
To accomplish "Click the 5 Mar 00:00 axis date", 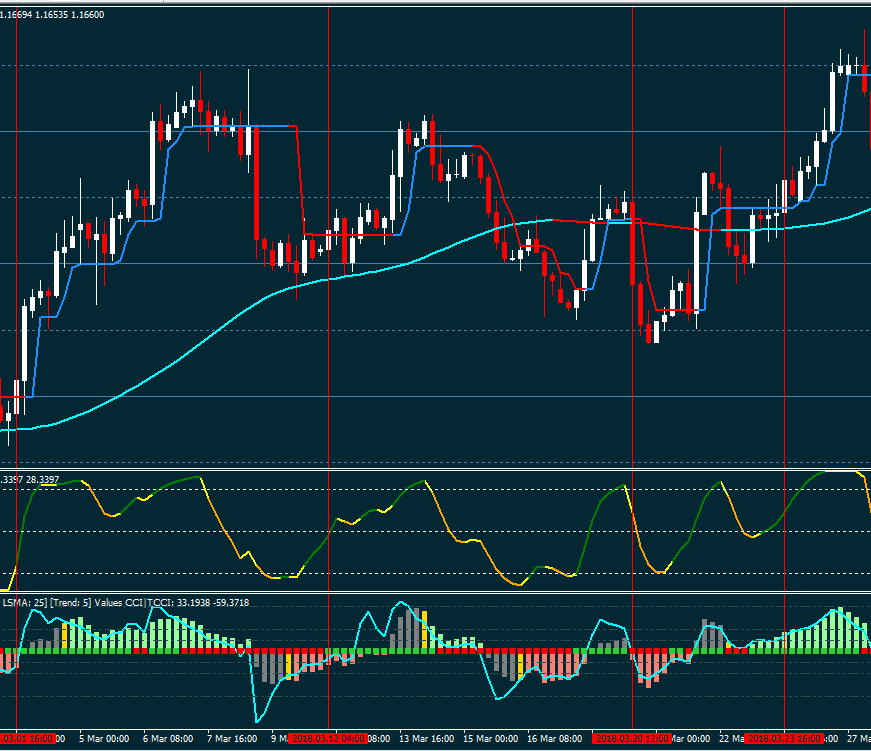I will pyautogui.click(x=104, y=739).
